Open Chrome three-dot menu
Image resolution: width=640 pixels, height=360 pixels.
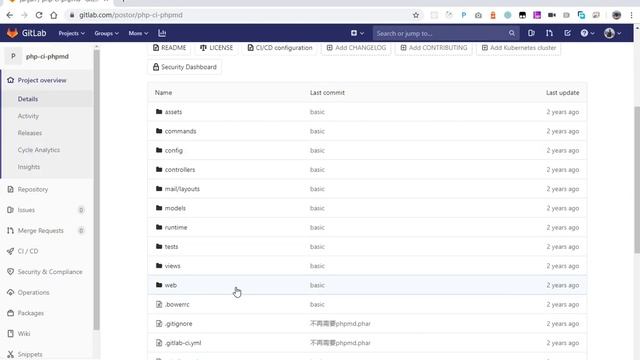[631, 15]
